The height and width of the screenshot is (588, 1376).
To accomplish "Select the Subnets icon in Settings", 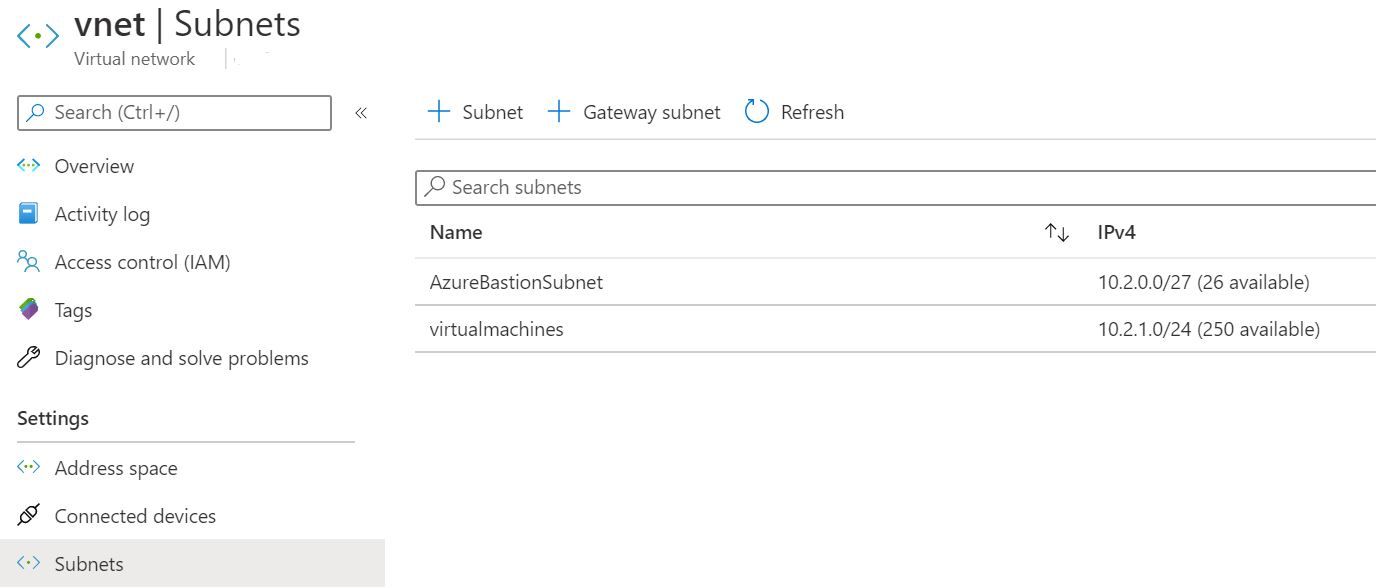I will pyautogui.click(x=28, y=563).
